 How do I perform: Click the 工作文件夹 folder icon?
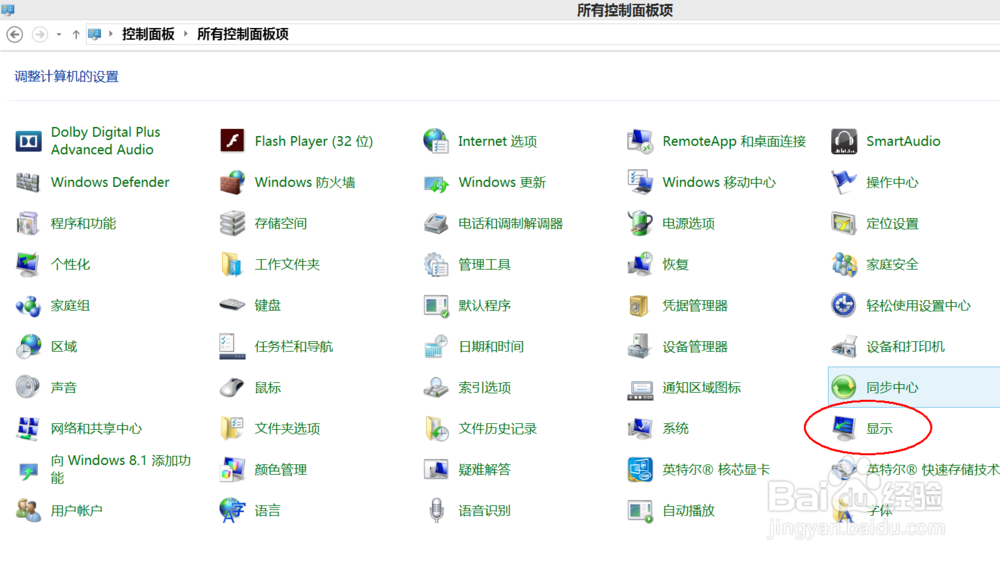pyautogui.click(x=232, y=265)
